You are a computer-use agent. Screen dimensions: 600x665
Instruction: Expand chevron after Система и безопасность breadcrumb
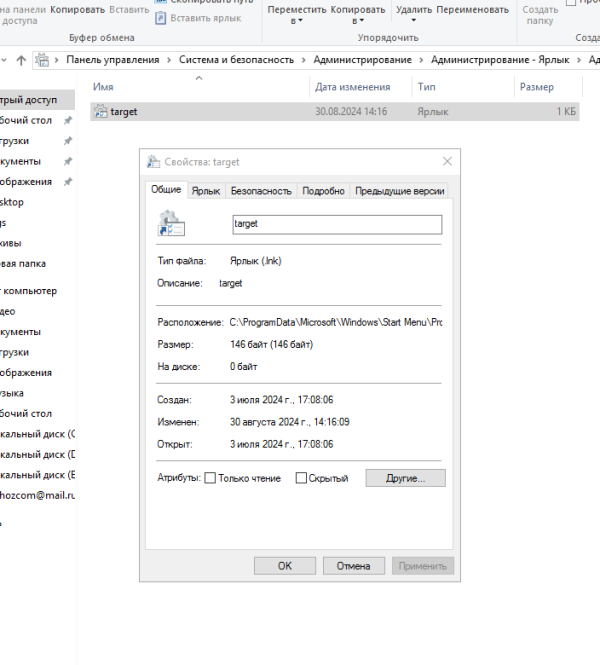[x=304, y=60]
